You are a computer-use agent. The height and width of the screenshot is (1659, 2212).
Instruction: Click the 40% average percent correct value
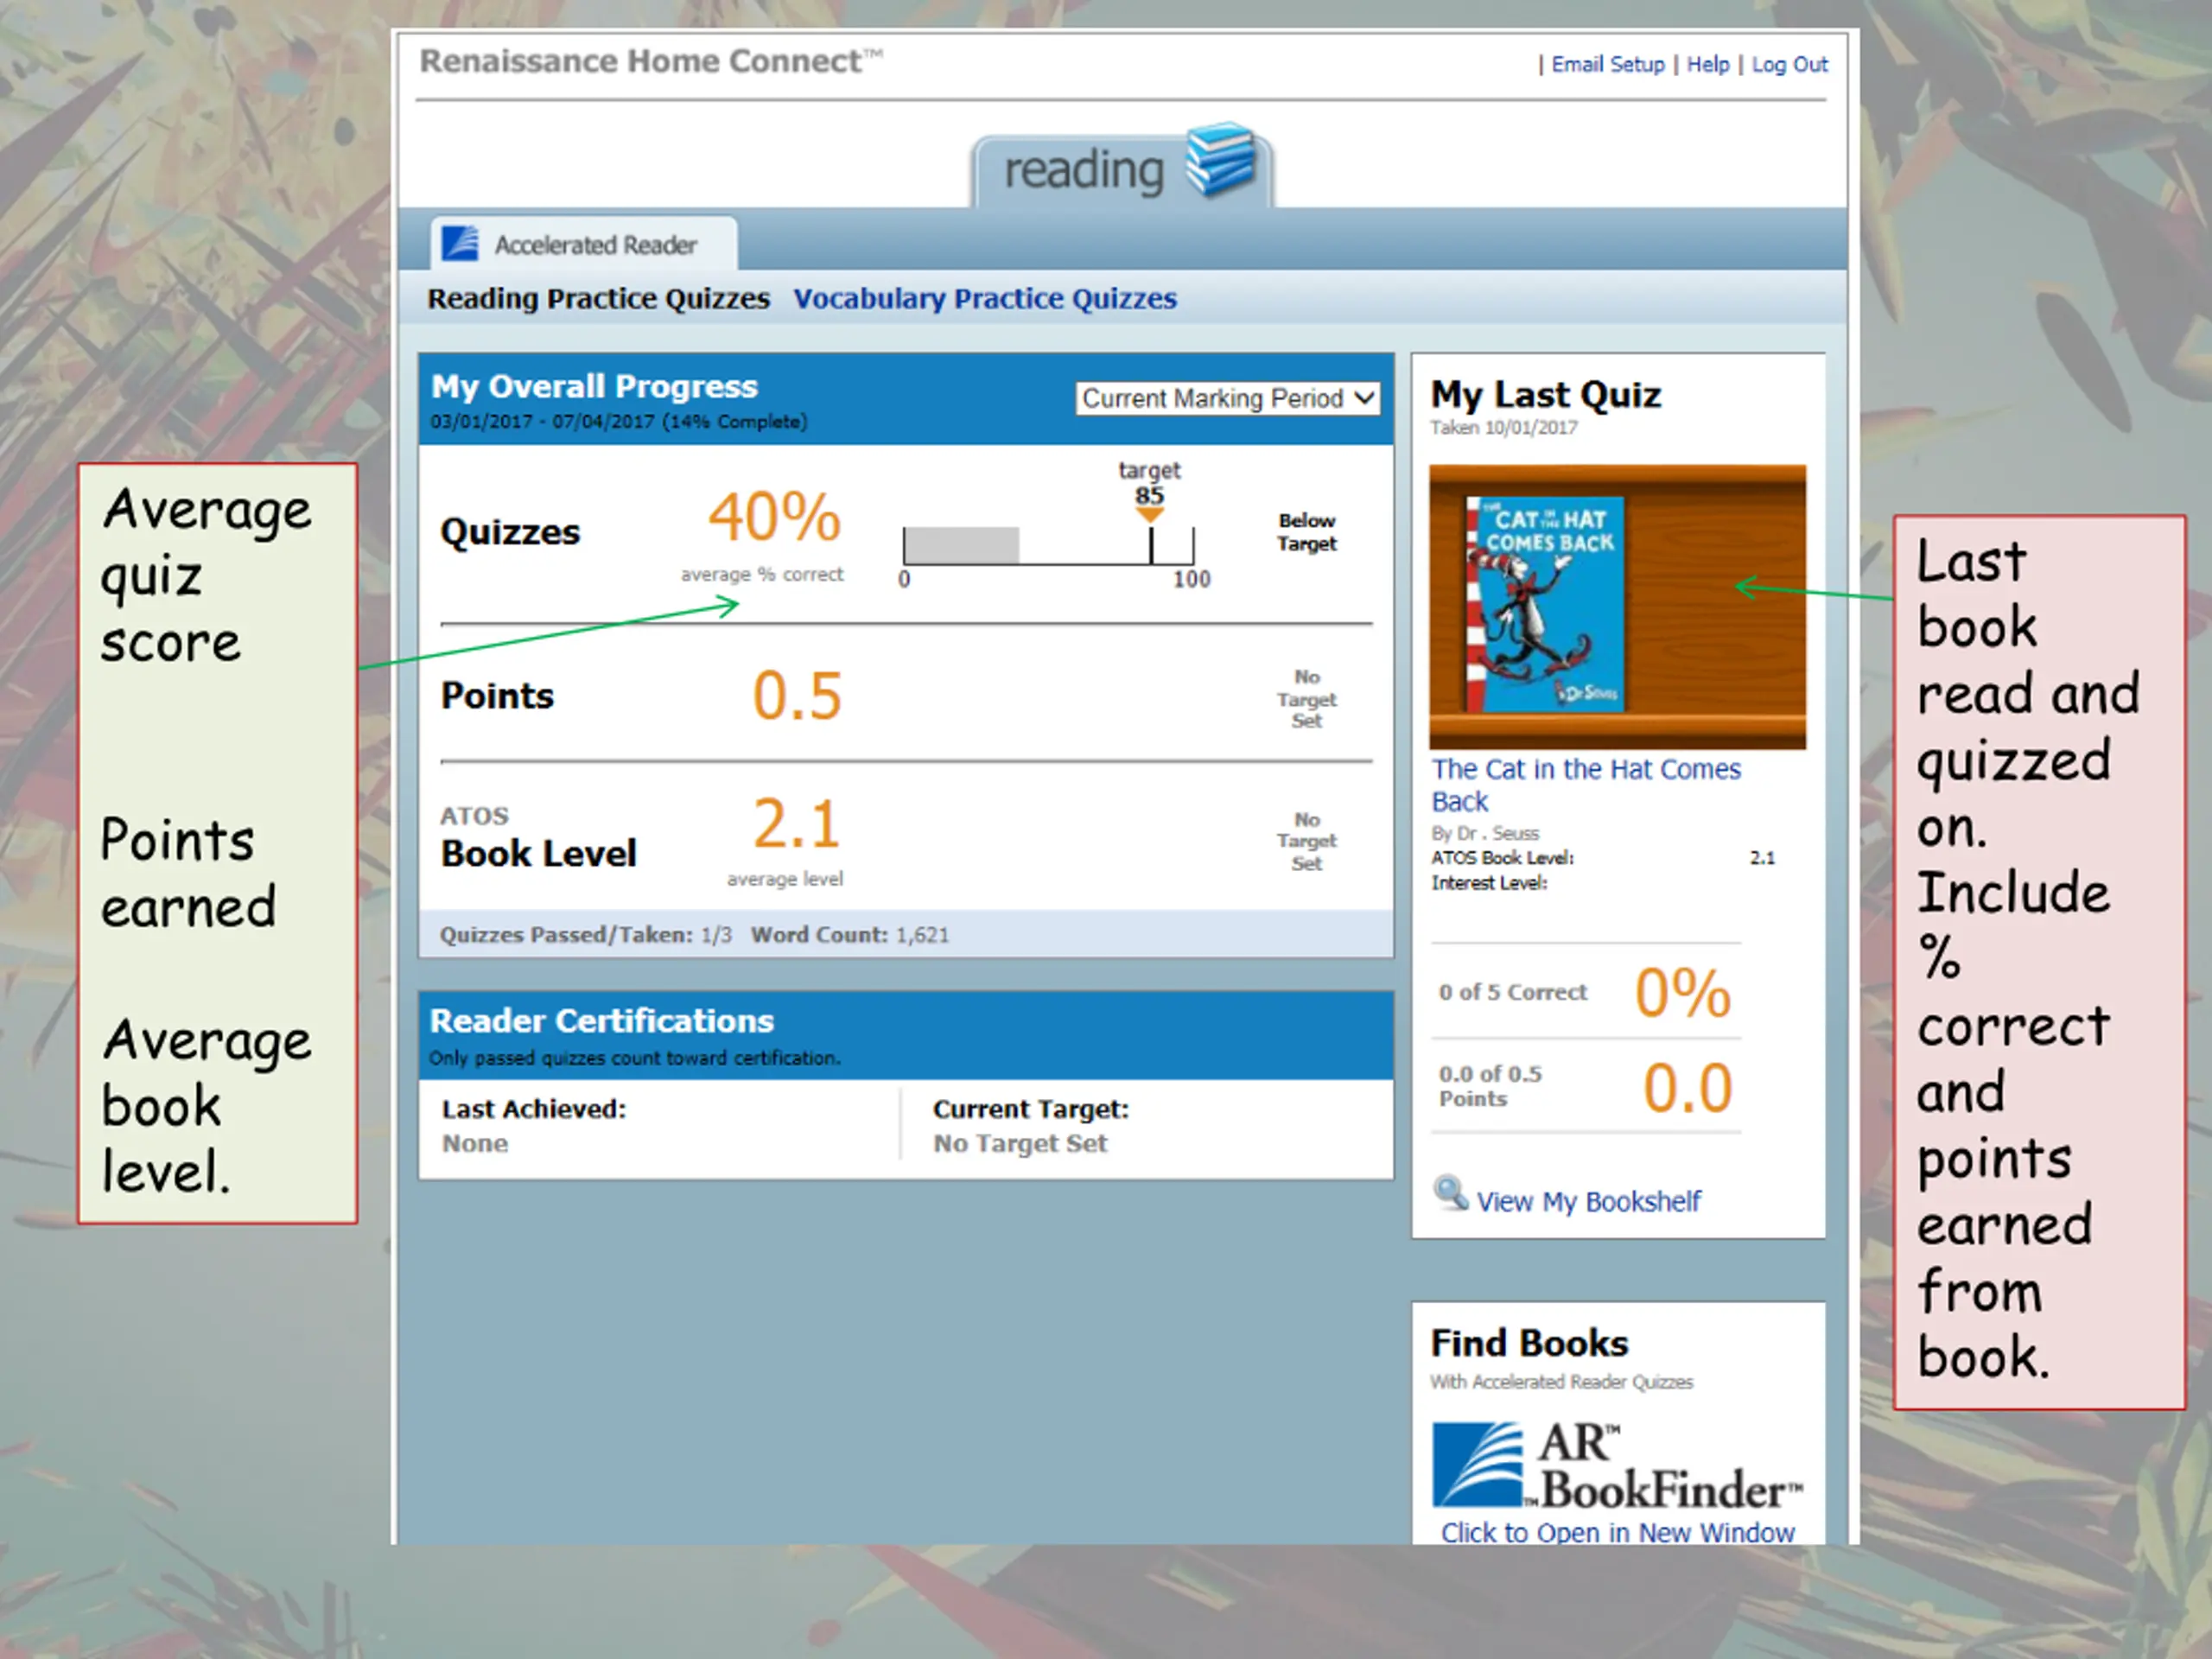coord(774,517)
